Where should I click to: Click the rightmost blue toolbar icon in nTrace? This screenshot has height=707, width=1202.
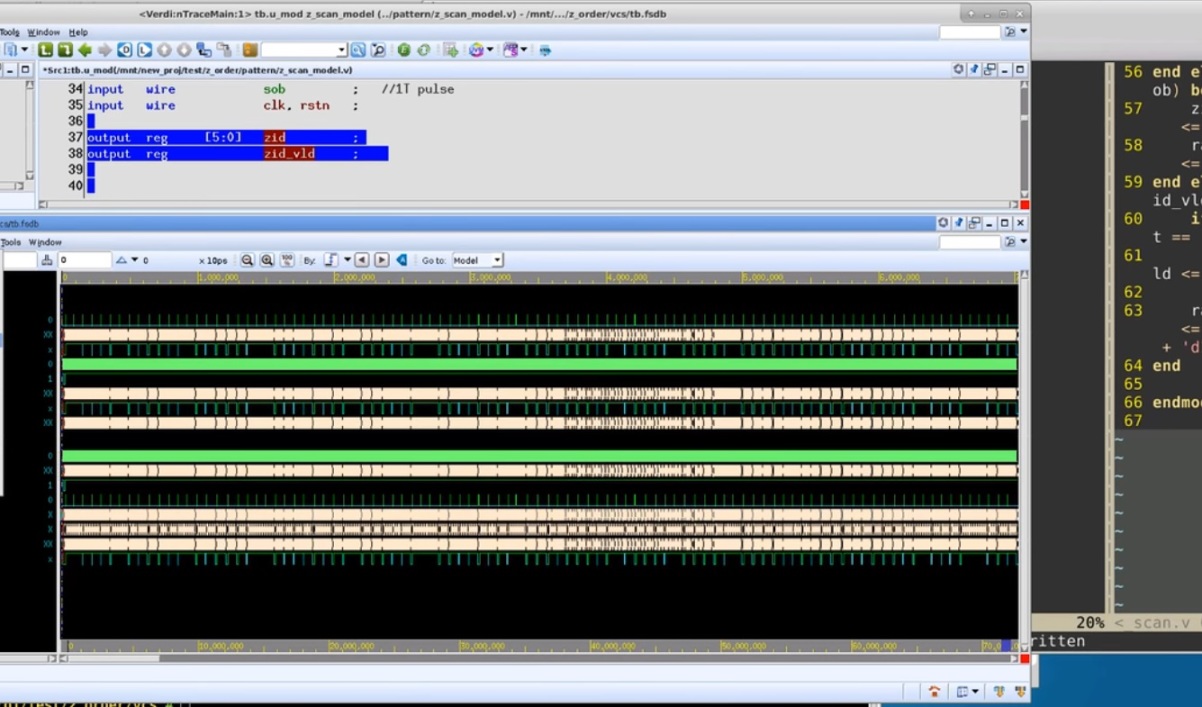tap(545, 50)
